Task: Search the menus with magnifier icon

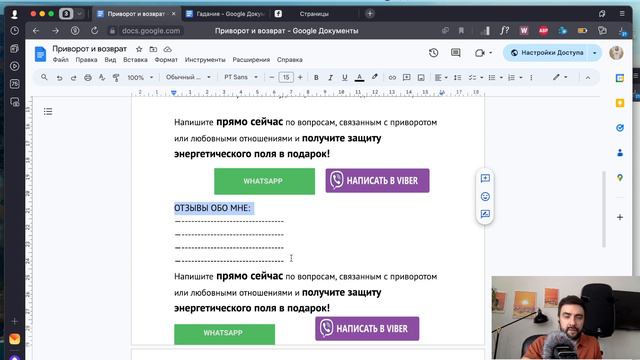Action: pyautogui.click(x=44, y=77)
